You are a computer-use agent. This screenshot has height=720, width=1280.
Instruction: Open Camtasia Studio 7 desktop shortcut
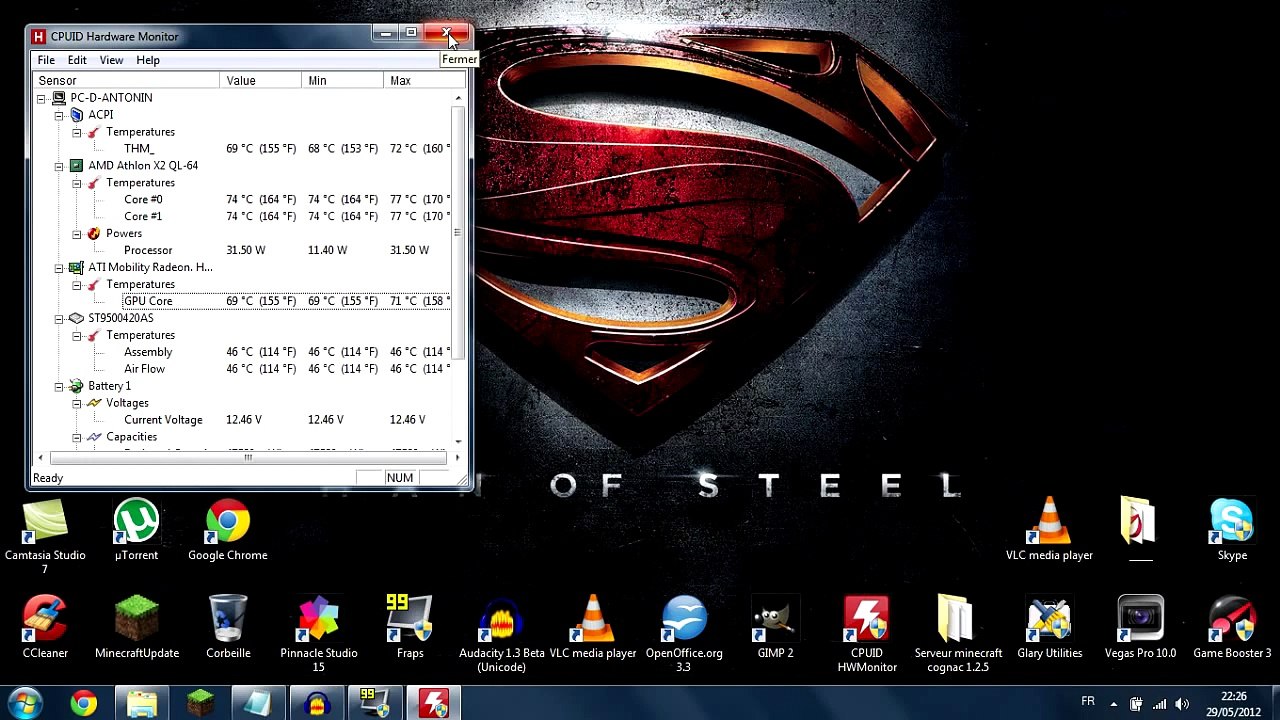[45, 537]
